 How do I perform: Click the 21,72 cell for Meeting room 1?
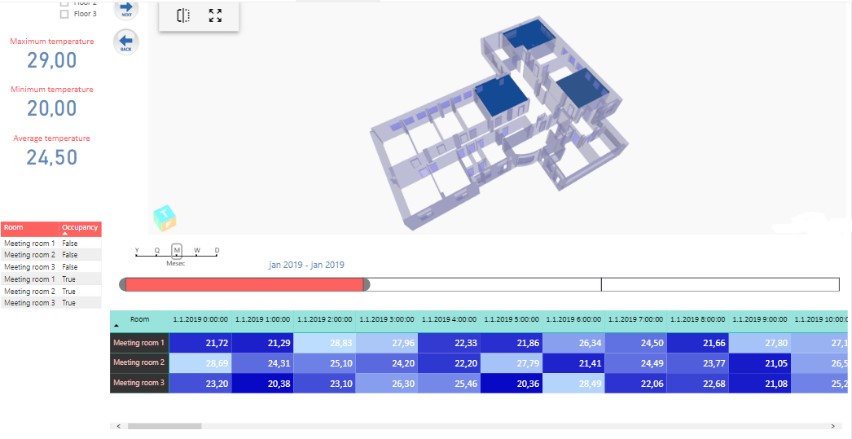click(x=200, y=343)
